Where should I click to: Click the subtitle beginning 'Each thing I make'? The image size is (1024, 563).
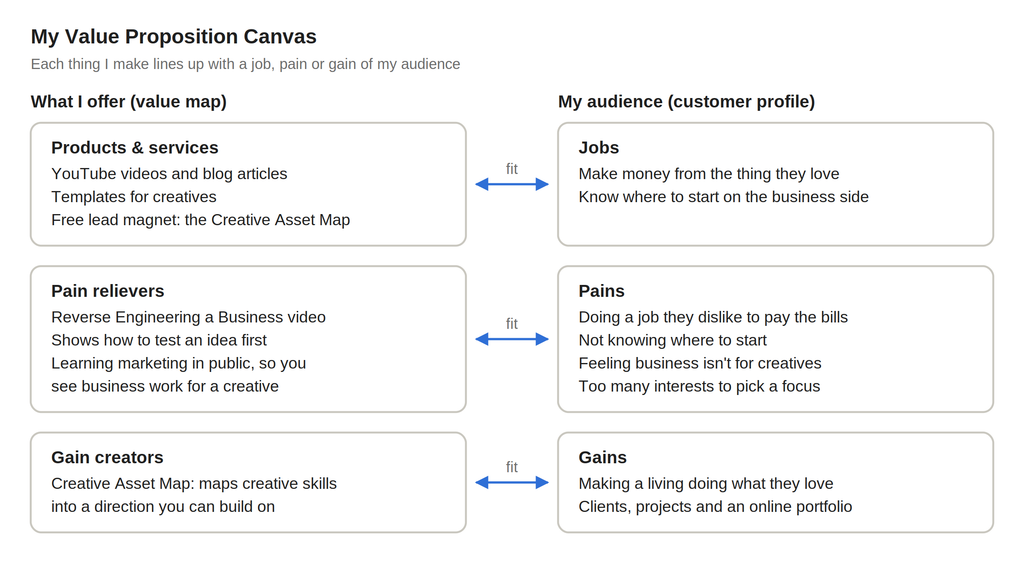click(246, 64)
